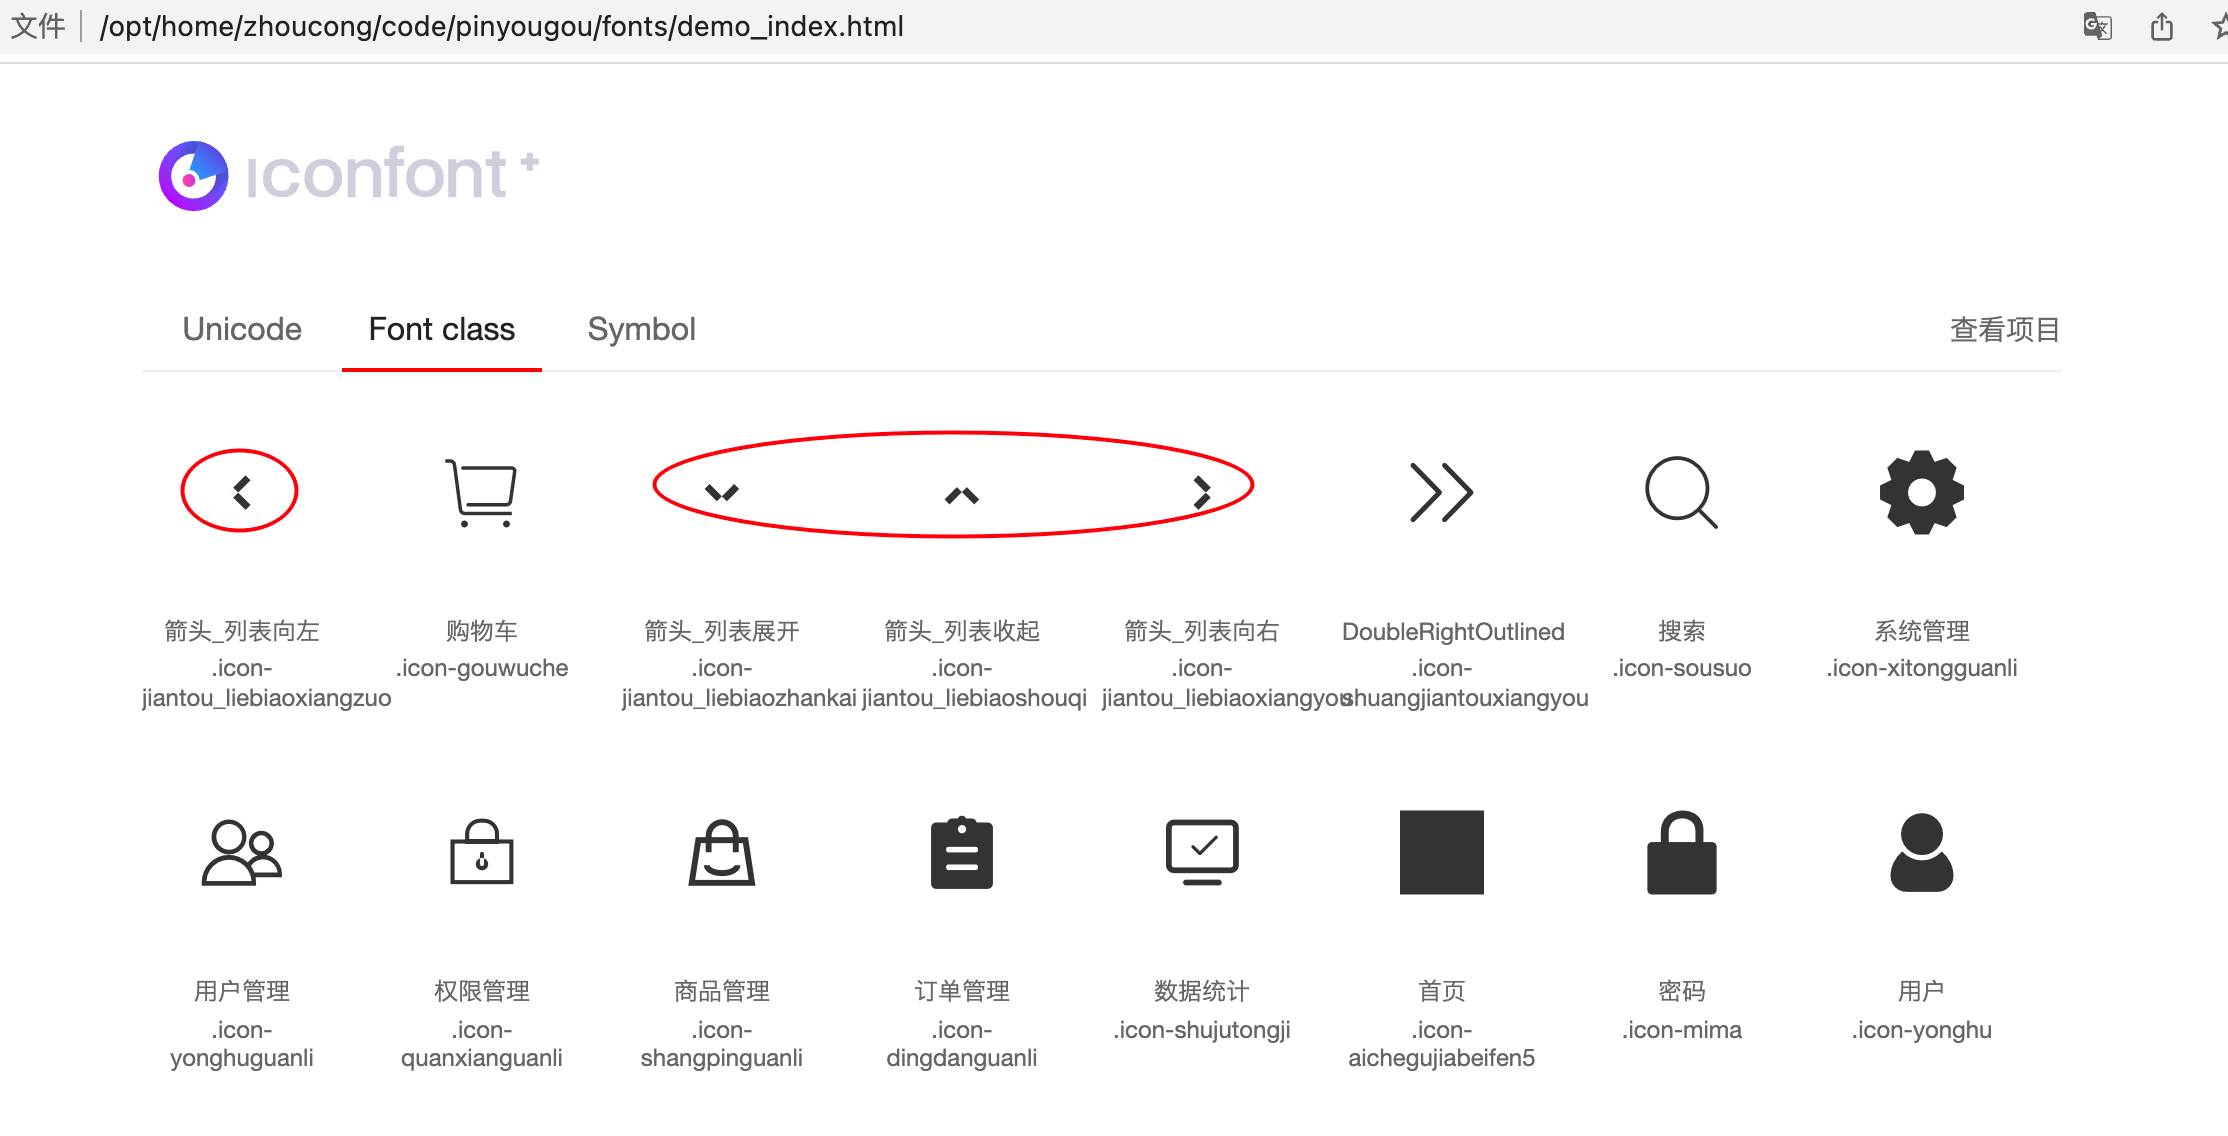Open the 查看项目 link

click(x=2003, y=329)
